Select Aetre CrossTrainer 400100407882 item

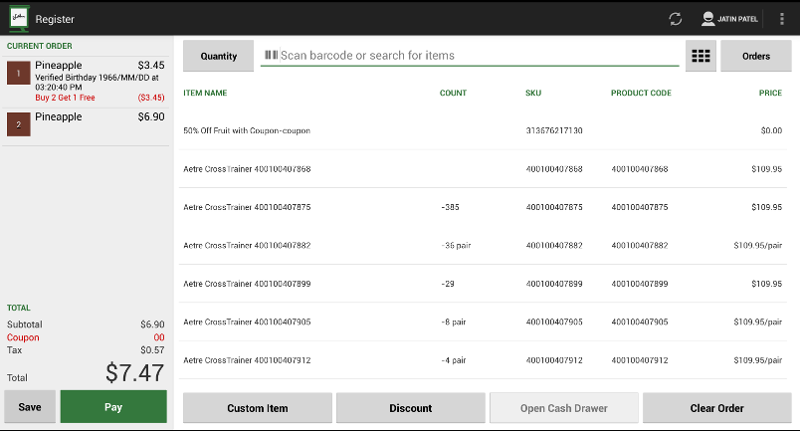coord(483,245)
